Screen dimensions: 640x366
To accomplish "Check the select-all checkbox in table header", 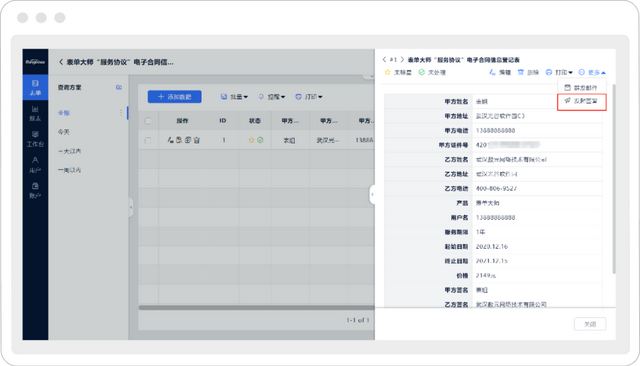I will pyautogui.click(x=148, y=121).
